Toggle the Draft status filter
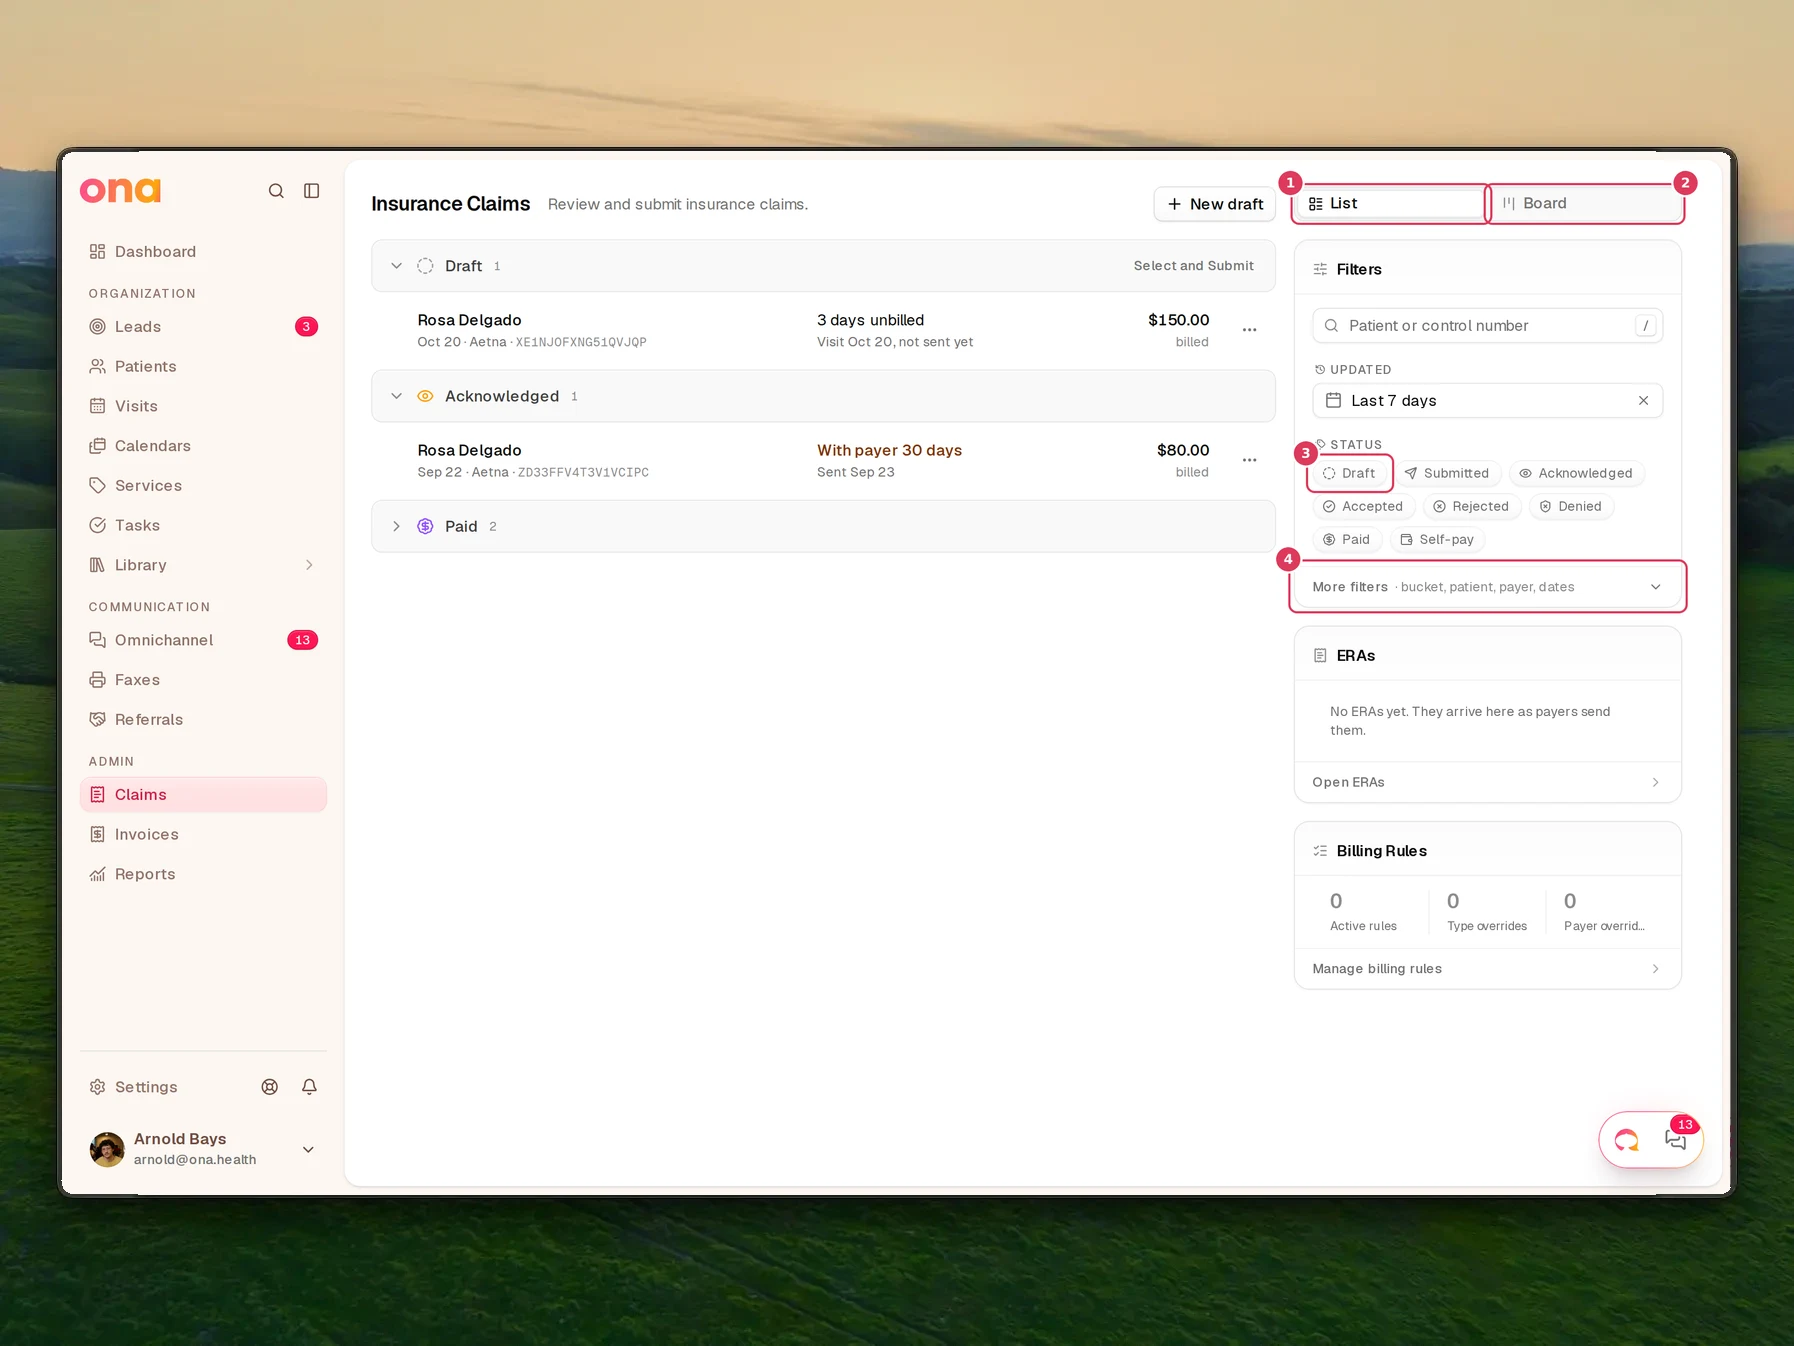The image size is (1794, 1346). pyautogui.click(x=1350, y=473)
